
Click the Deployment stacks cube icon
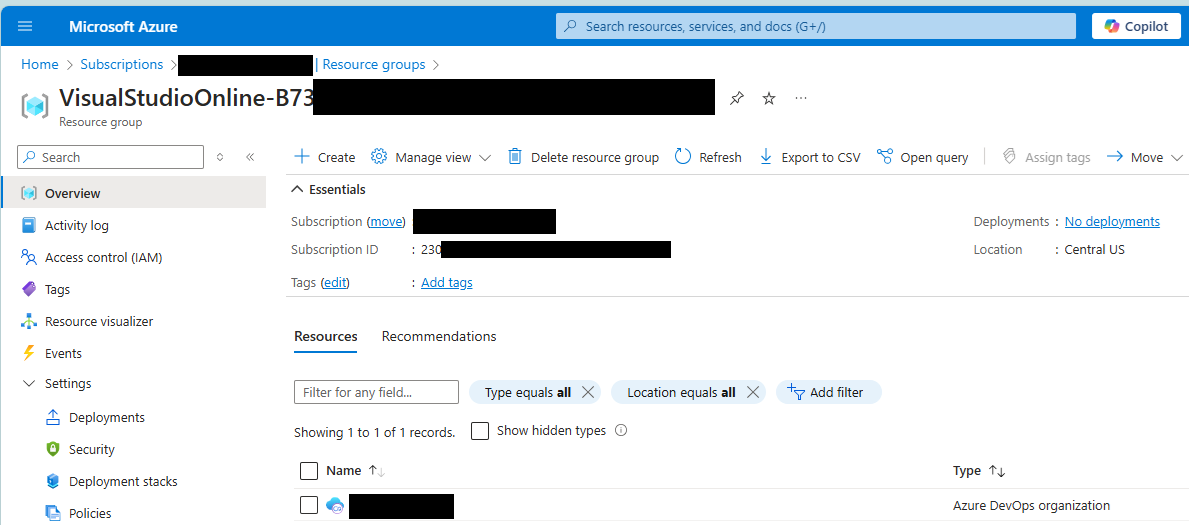coord(53,481)
